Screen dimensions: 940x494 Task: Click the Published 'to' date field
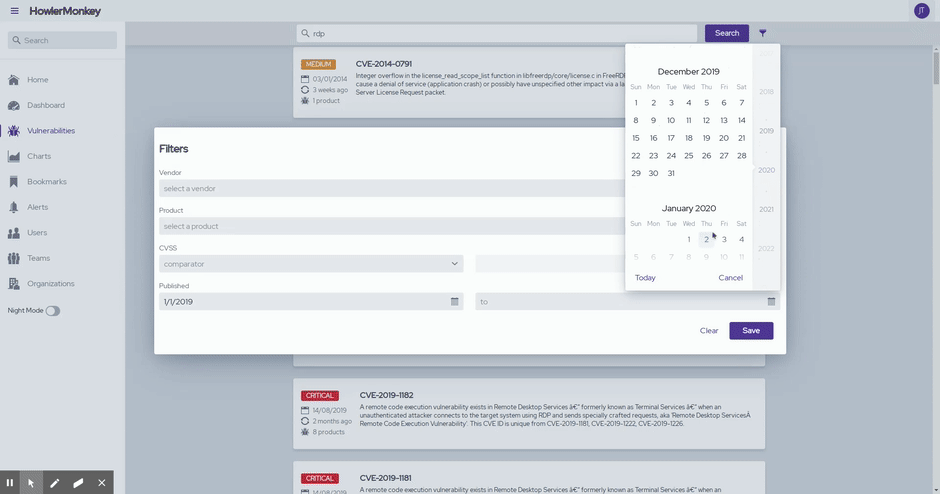pos(628,302)
